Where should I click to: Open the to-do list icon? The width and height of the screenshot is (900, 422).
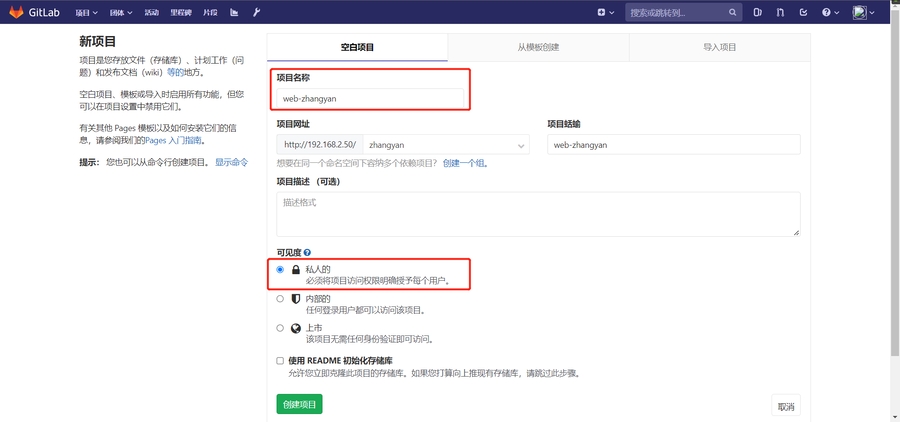coord(803,13)
